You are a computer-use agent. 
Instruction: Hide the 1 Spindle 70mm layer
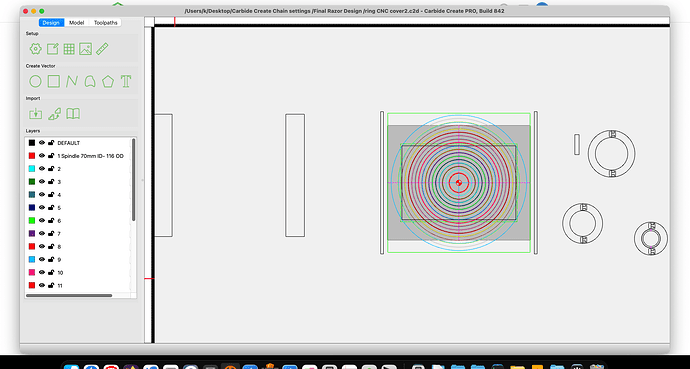(42, 156)
